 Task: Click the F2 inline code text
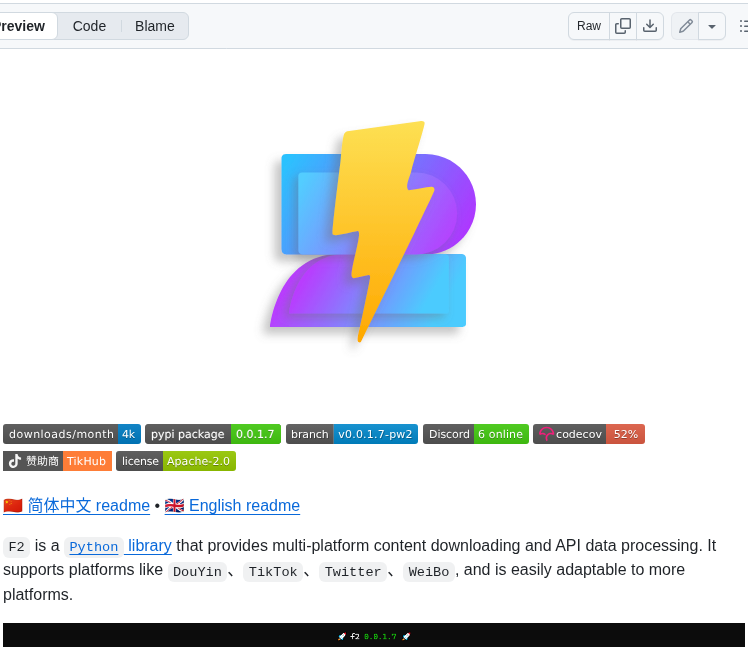coord(16,546)
